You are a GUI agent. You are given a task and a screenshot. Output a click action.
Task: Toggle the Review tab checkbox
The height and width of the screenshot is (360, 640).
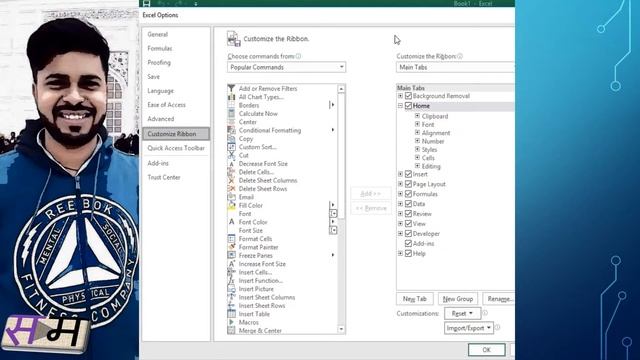[408, 213]
